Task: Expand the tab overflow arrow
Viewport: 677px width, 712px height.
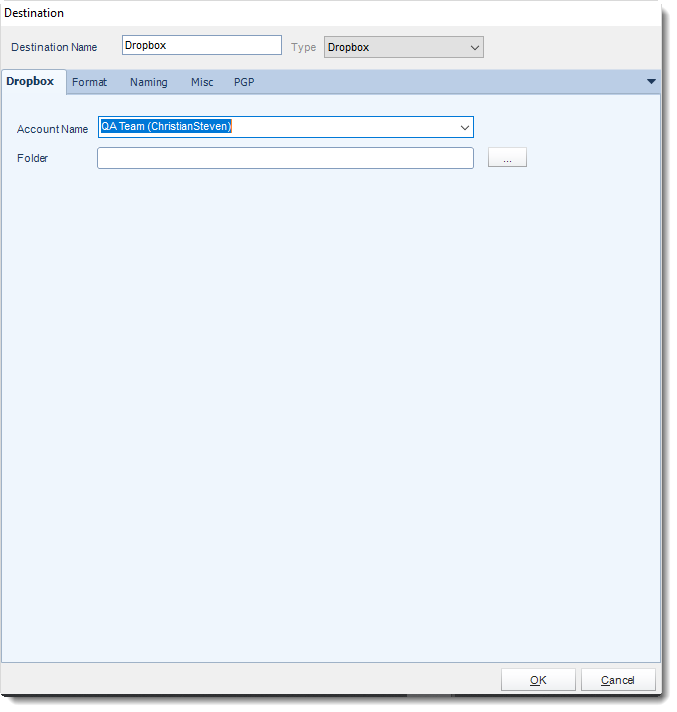Action: click(651, 82)
